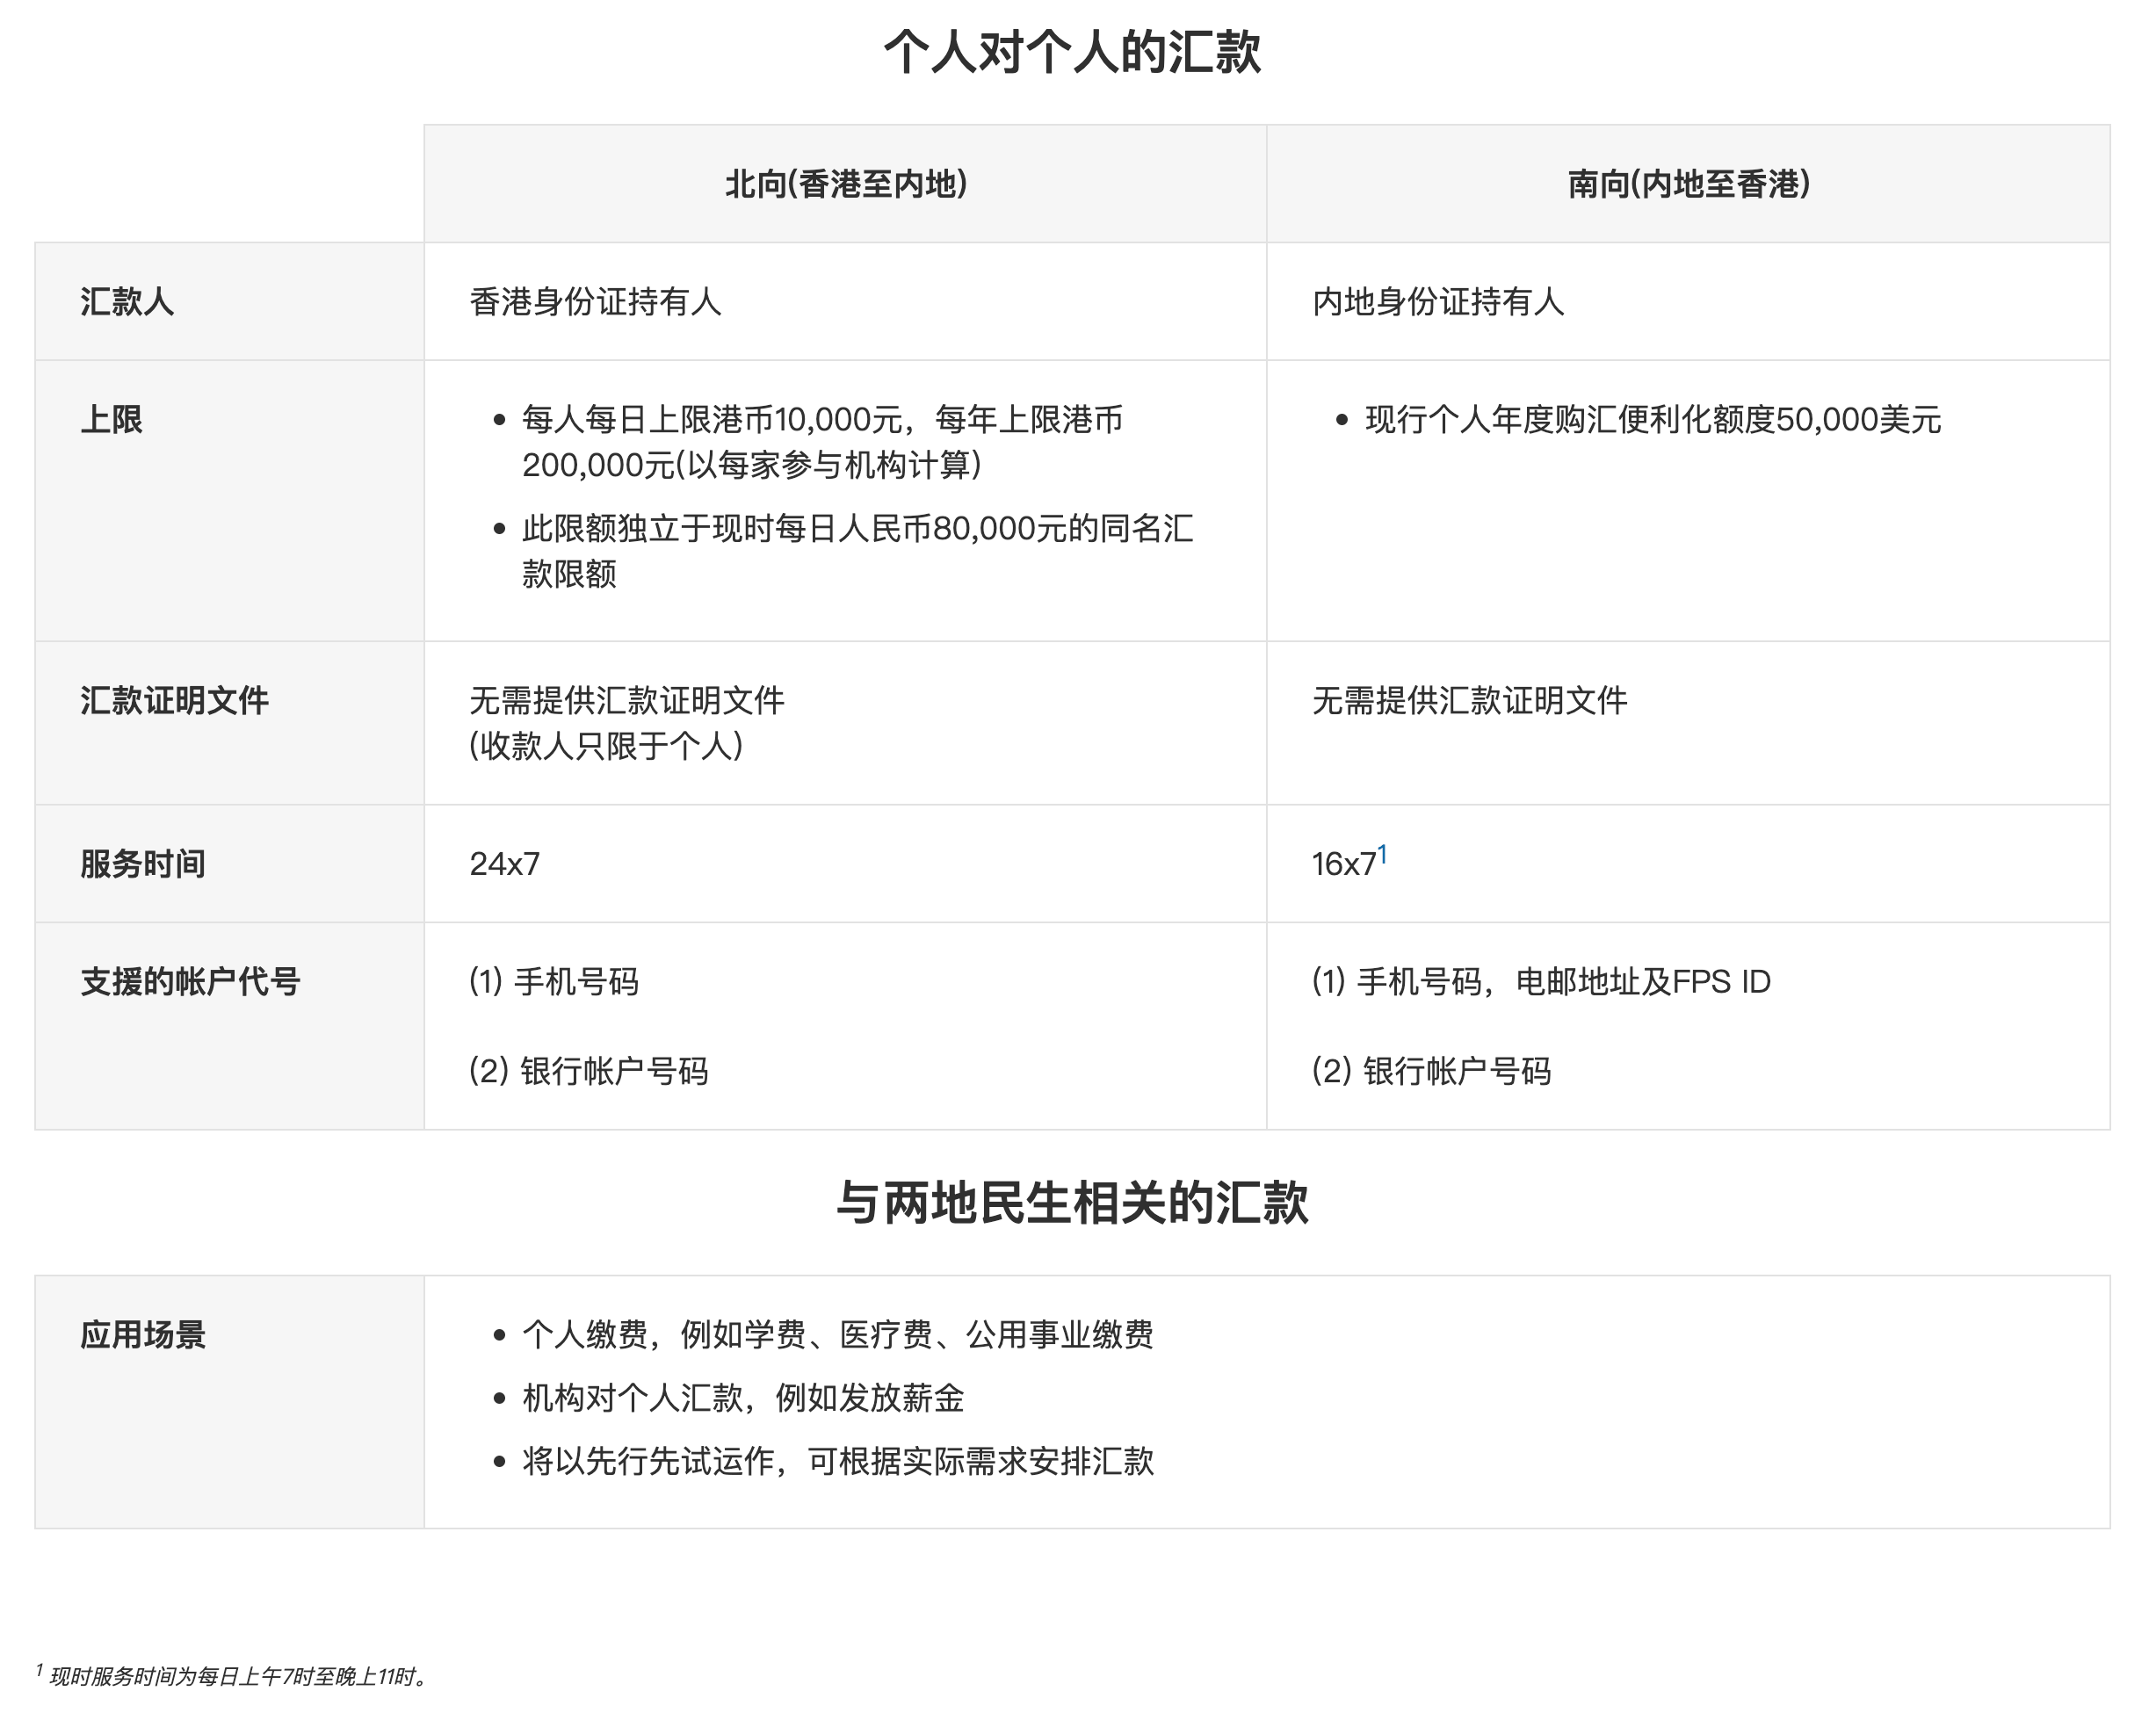Viewport: 2156px width, 1713px height.
Task: Click the 支援的帐户代号 row label
Action: click(190, 981)
